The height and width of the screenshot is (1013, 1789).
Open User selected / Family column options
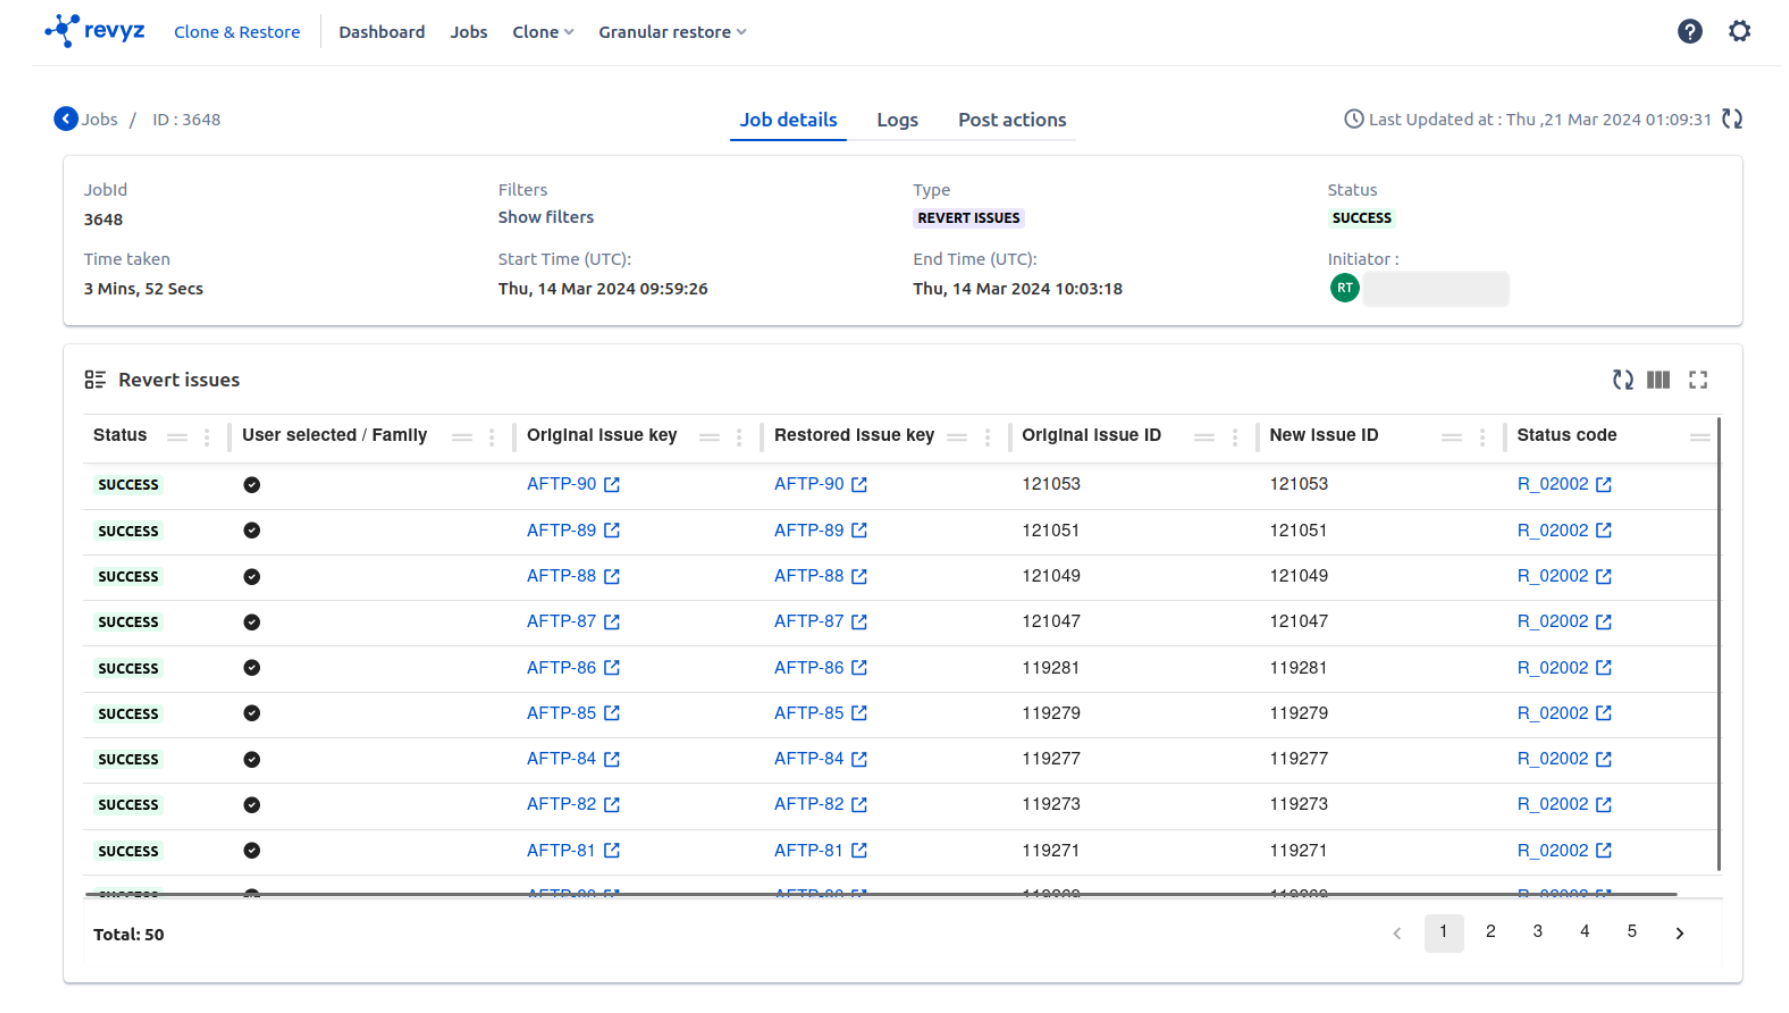[491, 437]
